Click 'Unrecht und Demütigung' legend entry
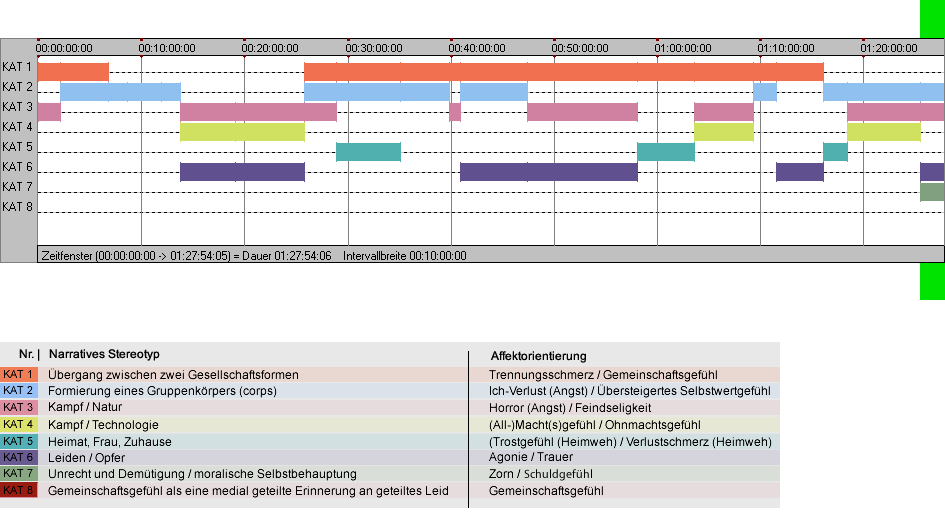The image size is (945, 530). tap(202, 475)
